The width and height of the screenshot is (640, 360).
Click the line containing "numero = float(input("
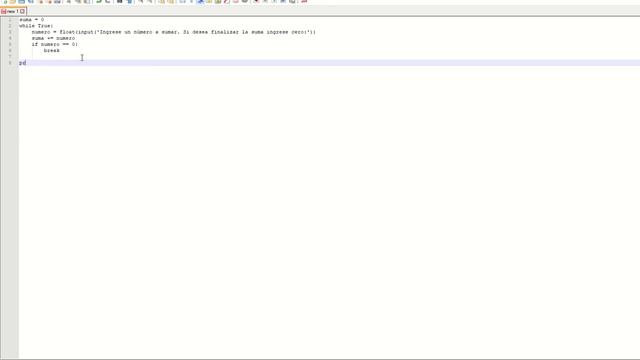pyautogui.click(x=173, y=32)
